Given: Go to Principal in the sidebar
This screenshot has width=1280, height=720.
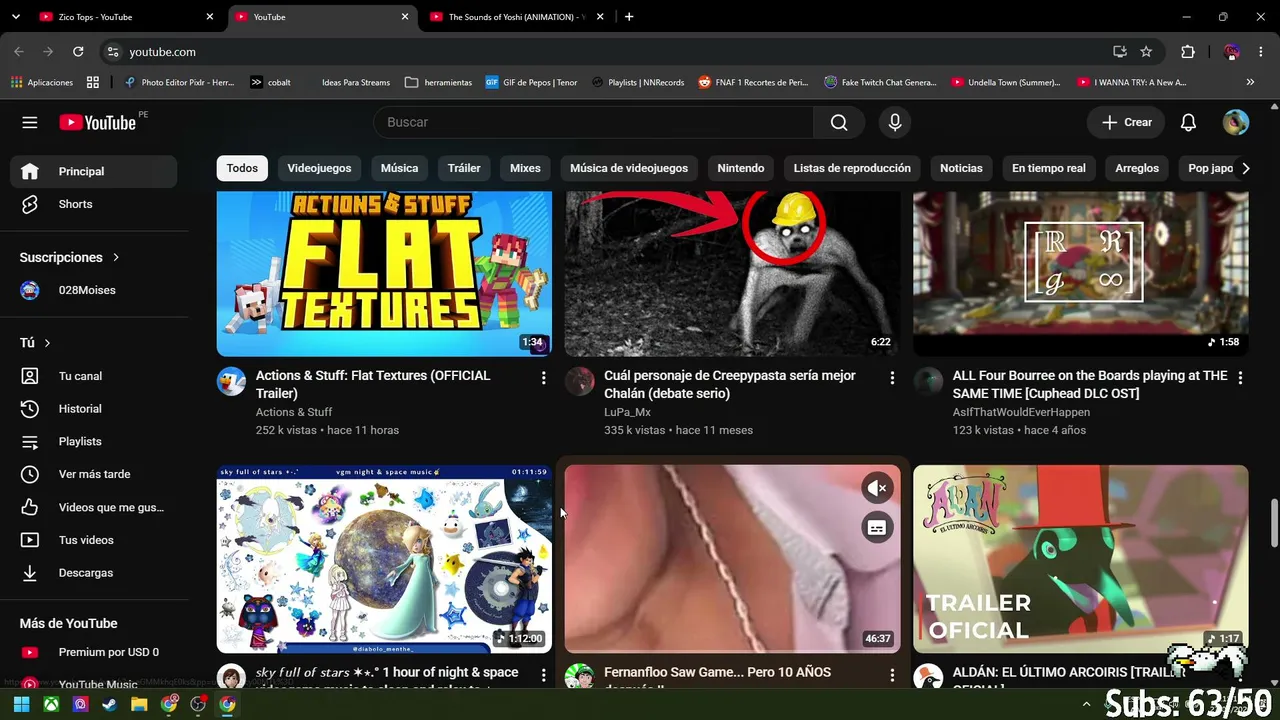Looking at the screenshot, I should pos(94,171).
